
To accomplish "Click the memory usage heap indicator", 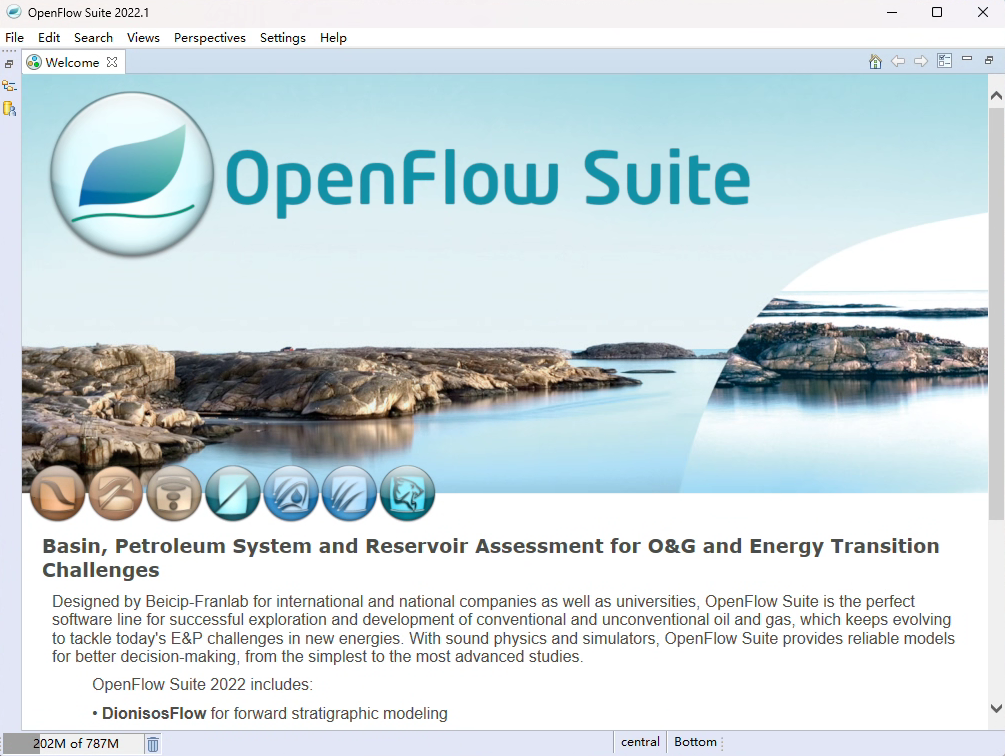I will (72, 744).
